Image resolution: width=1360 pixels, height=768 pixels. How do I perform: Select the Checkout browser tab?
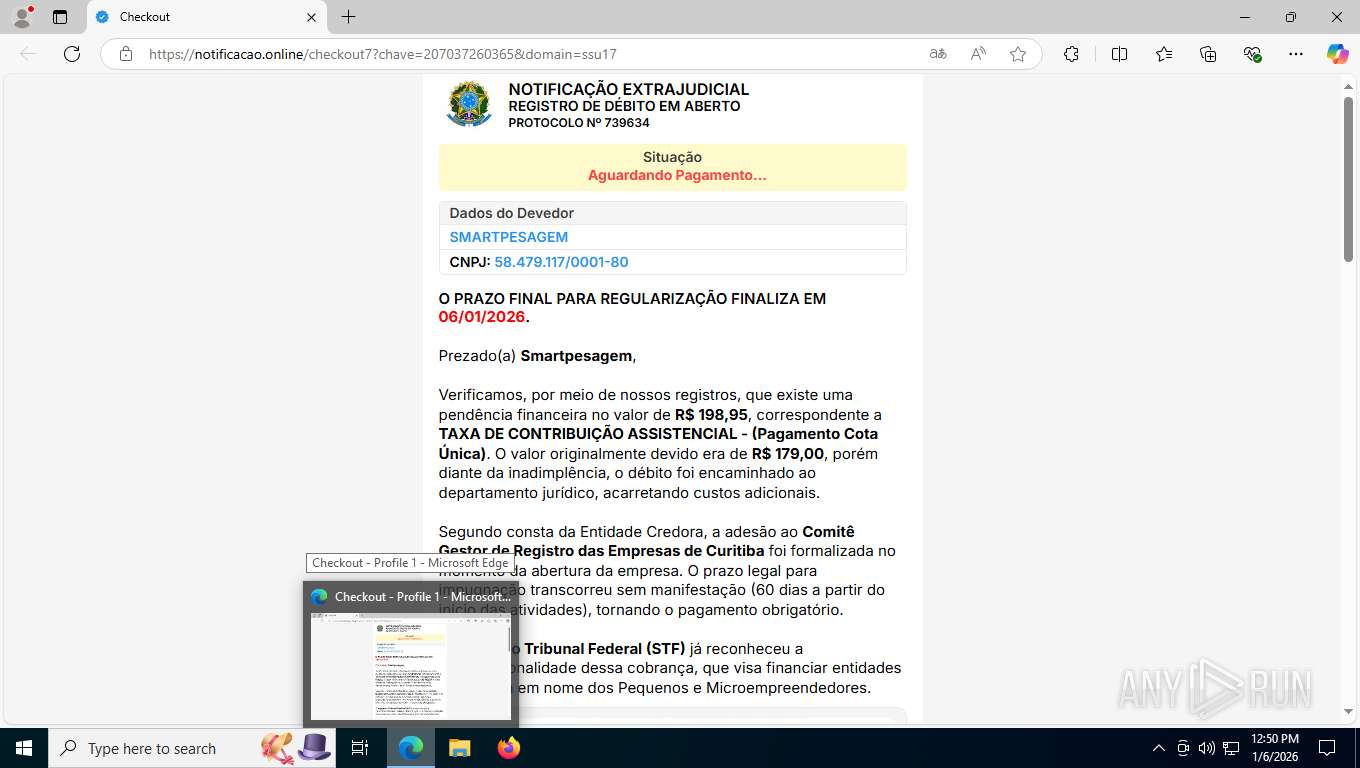(205, 17)
